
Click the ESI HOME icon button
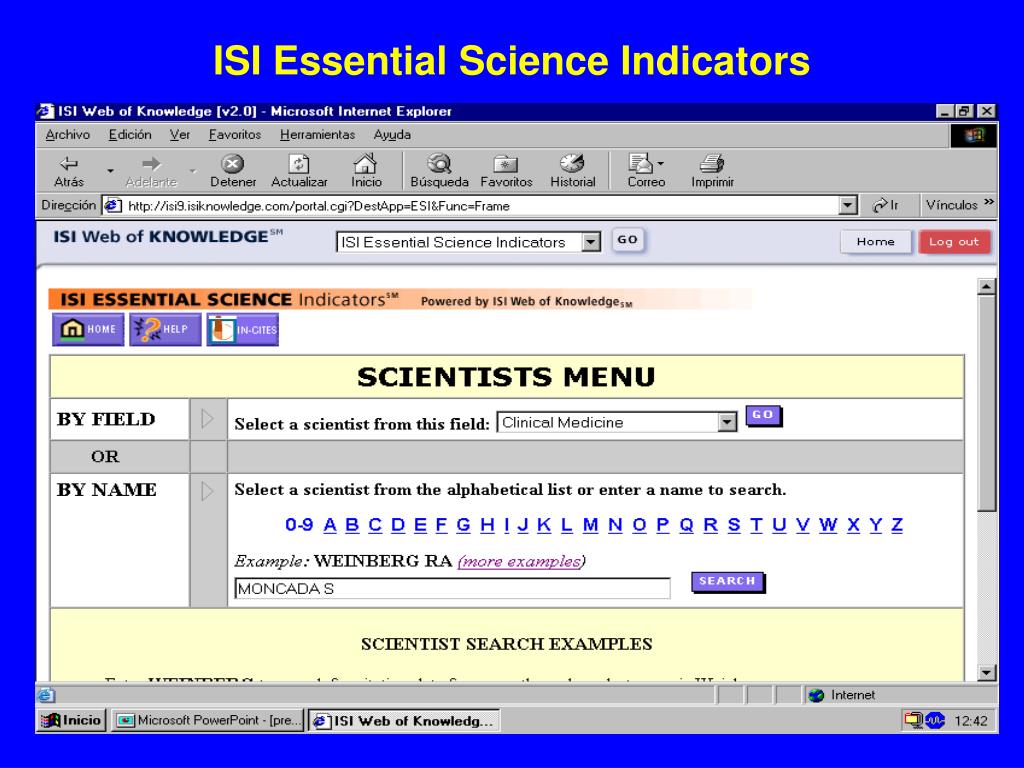pyautogui.click(x=88, y=329)
